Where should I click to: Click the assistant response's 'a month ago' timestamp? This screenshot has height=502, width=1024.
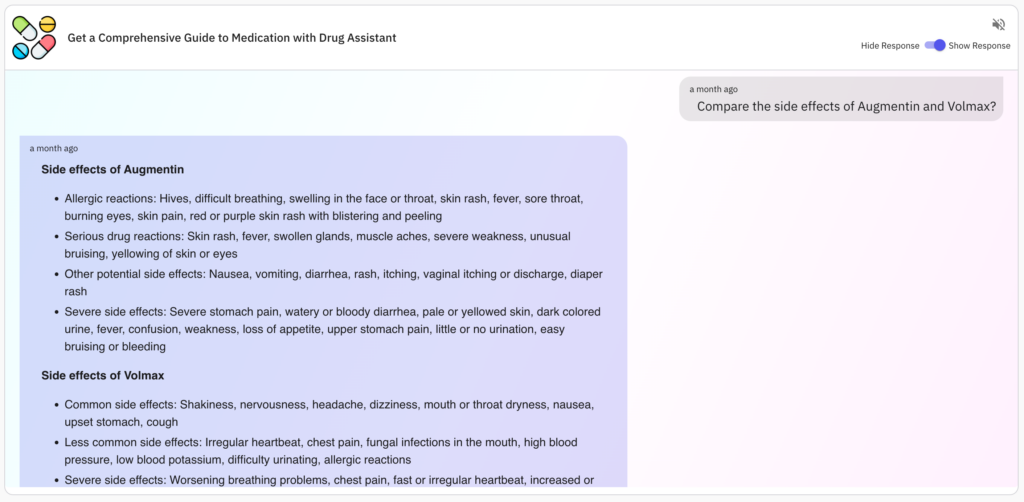[x=54, y=149]
